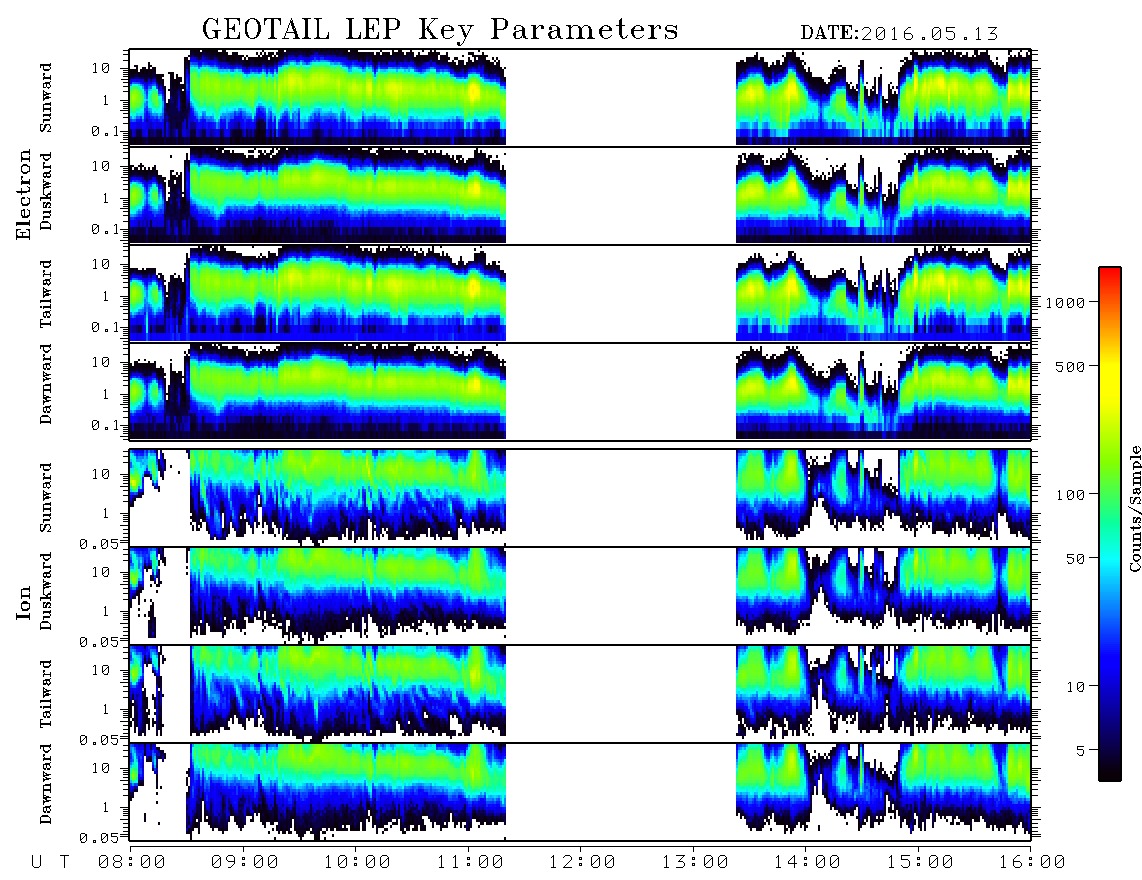Viewport: 1142px width, 880px height.
Task: Select the DATE:2016.05.13 label
Action: tap(899, 34)
